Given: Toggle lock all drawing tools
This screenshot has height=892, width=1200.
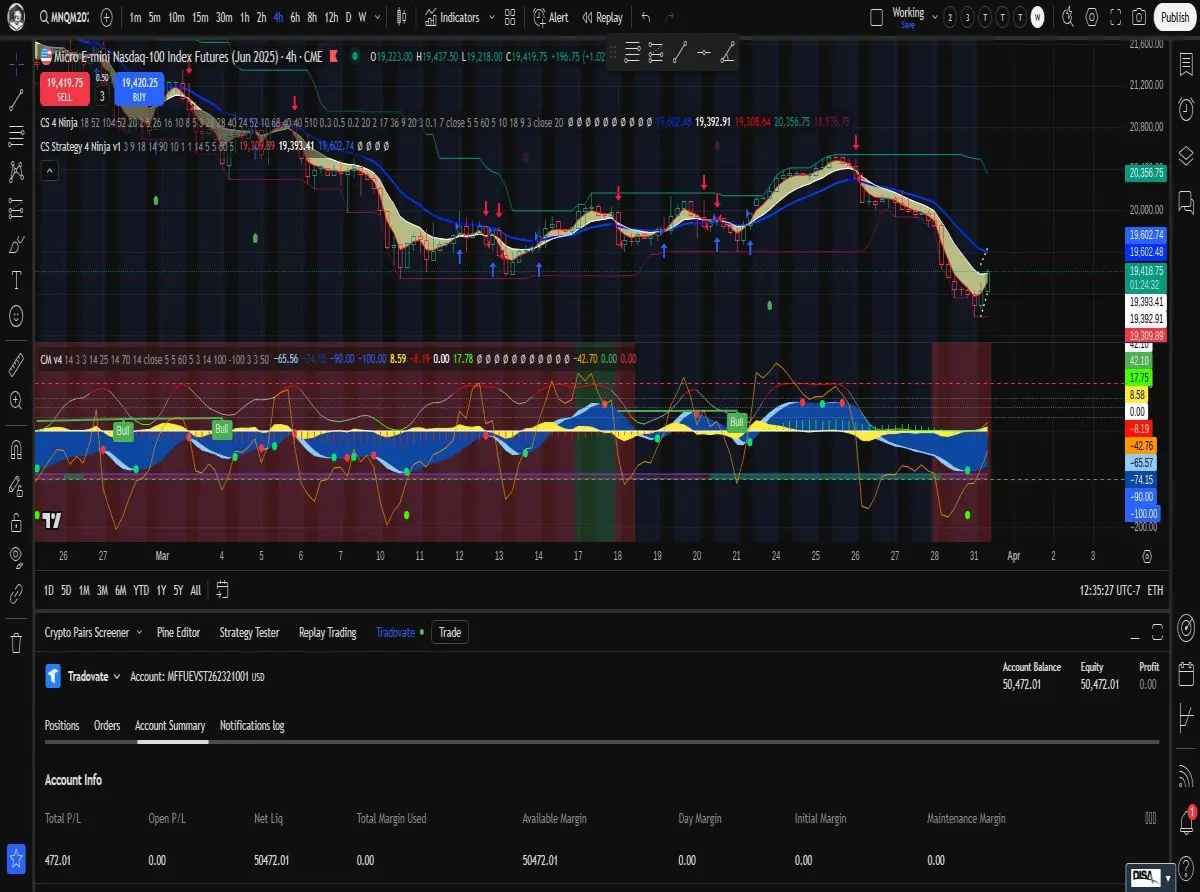Looking at the screenshot, I should point(16,522).
